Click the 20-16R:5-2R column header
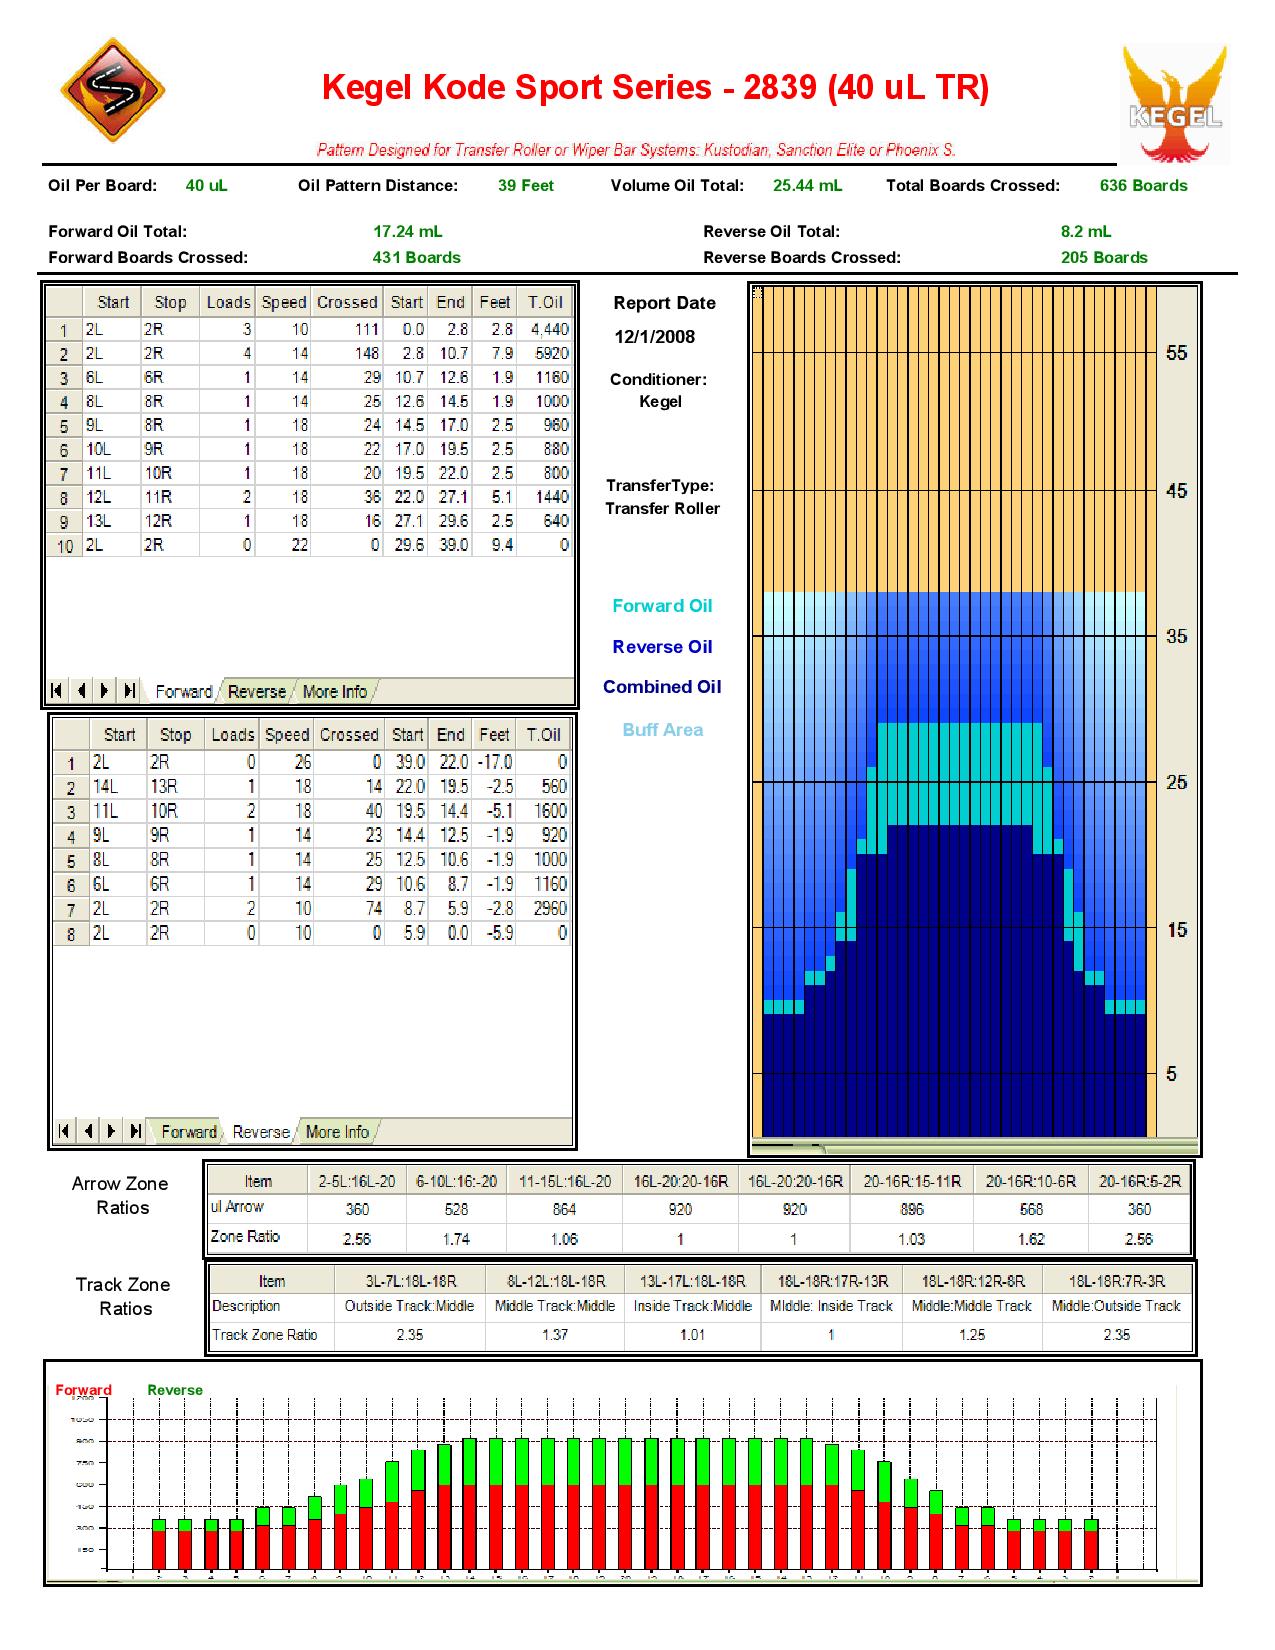The image size is (1275, 1650). coord(1140,1181)
